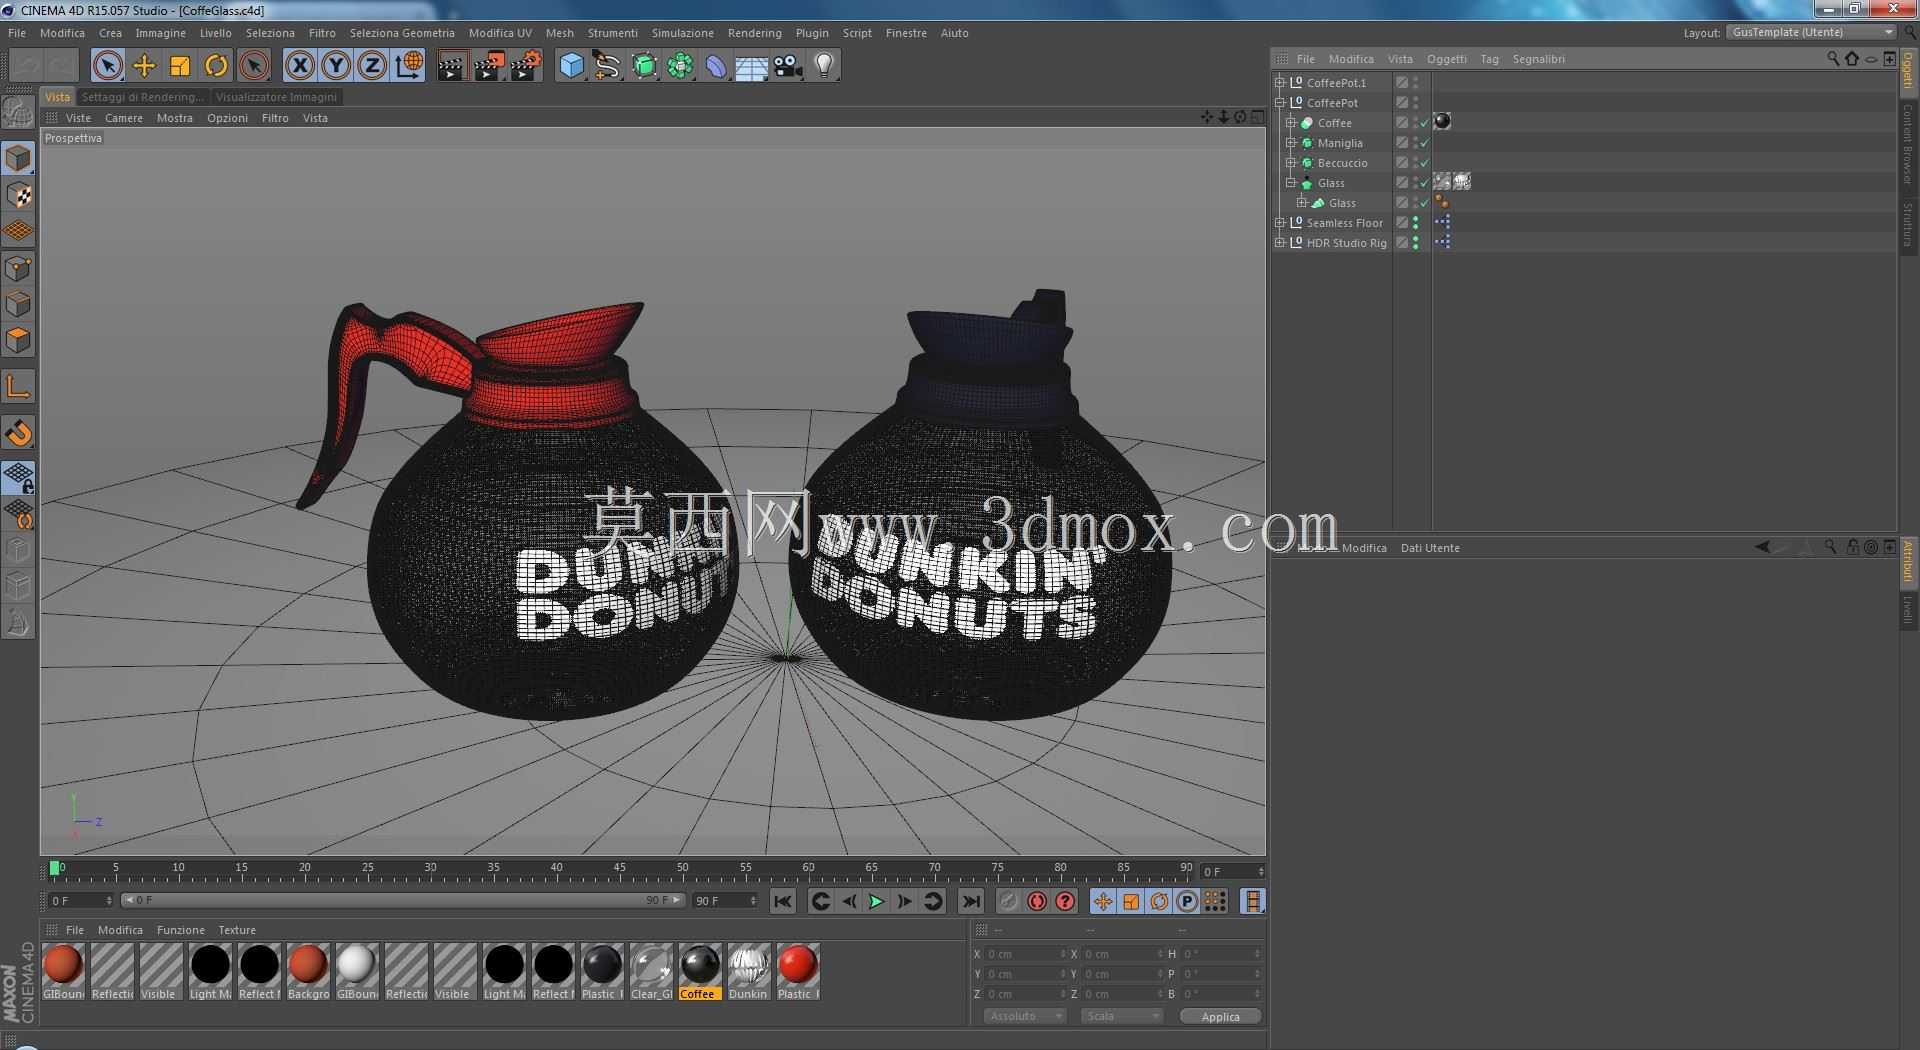Open Dati Utente in attributes panel
The height and width of the screenshot is (1050, 1920).
(1430, 548)
